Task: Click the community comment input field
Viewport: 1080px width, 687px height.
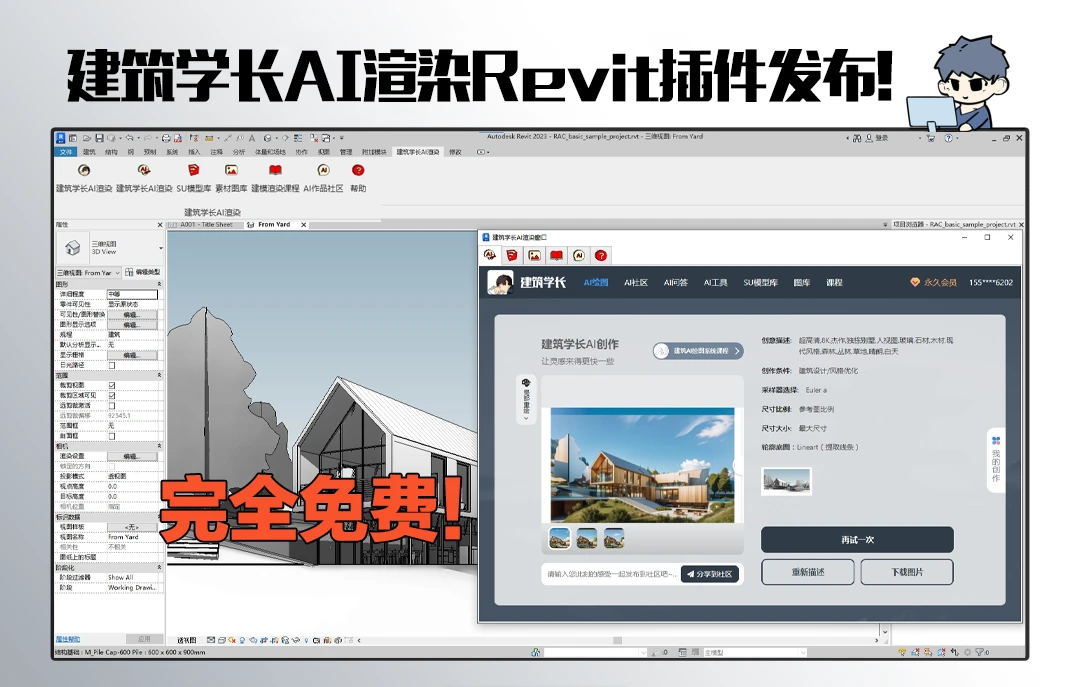Action: (x=612, y=573)
